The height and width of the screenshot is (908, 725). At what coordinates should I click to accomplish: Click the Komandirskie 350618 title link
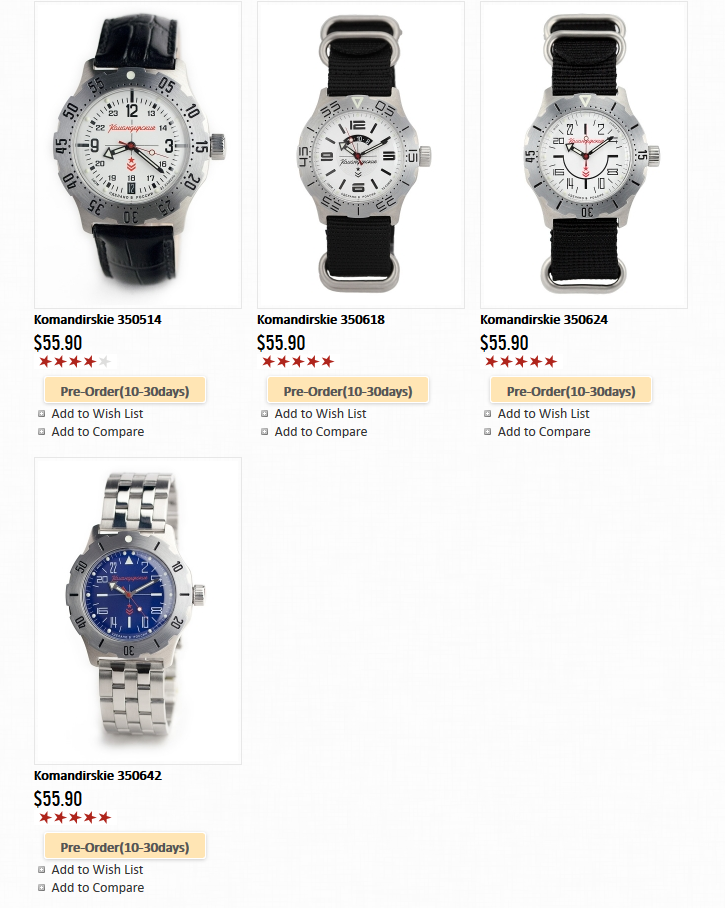click(x=321, y=320)
